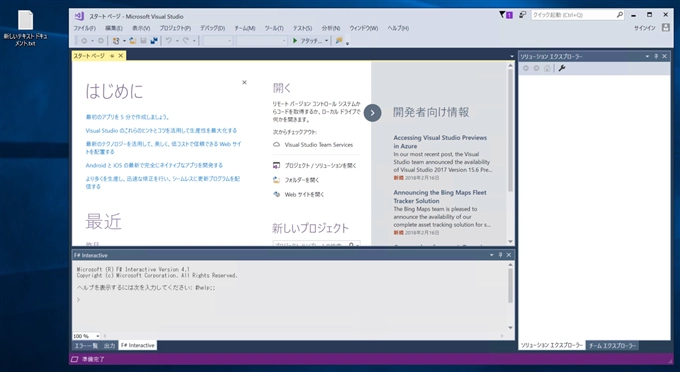This screenshot has width=680, height=372.
Task: Click the サインイン link
Action: click(x=644, y=28)
